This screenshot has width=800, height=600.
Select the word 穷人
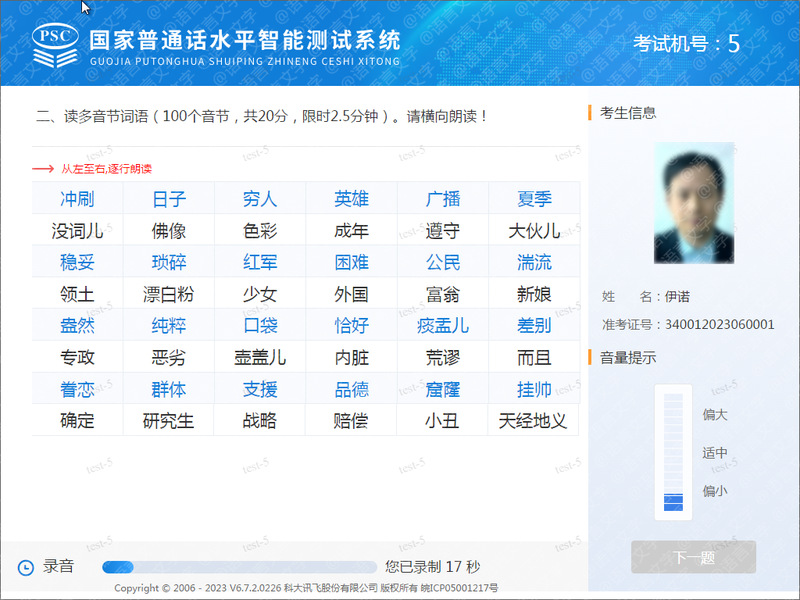[260, 199]
